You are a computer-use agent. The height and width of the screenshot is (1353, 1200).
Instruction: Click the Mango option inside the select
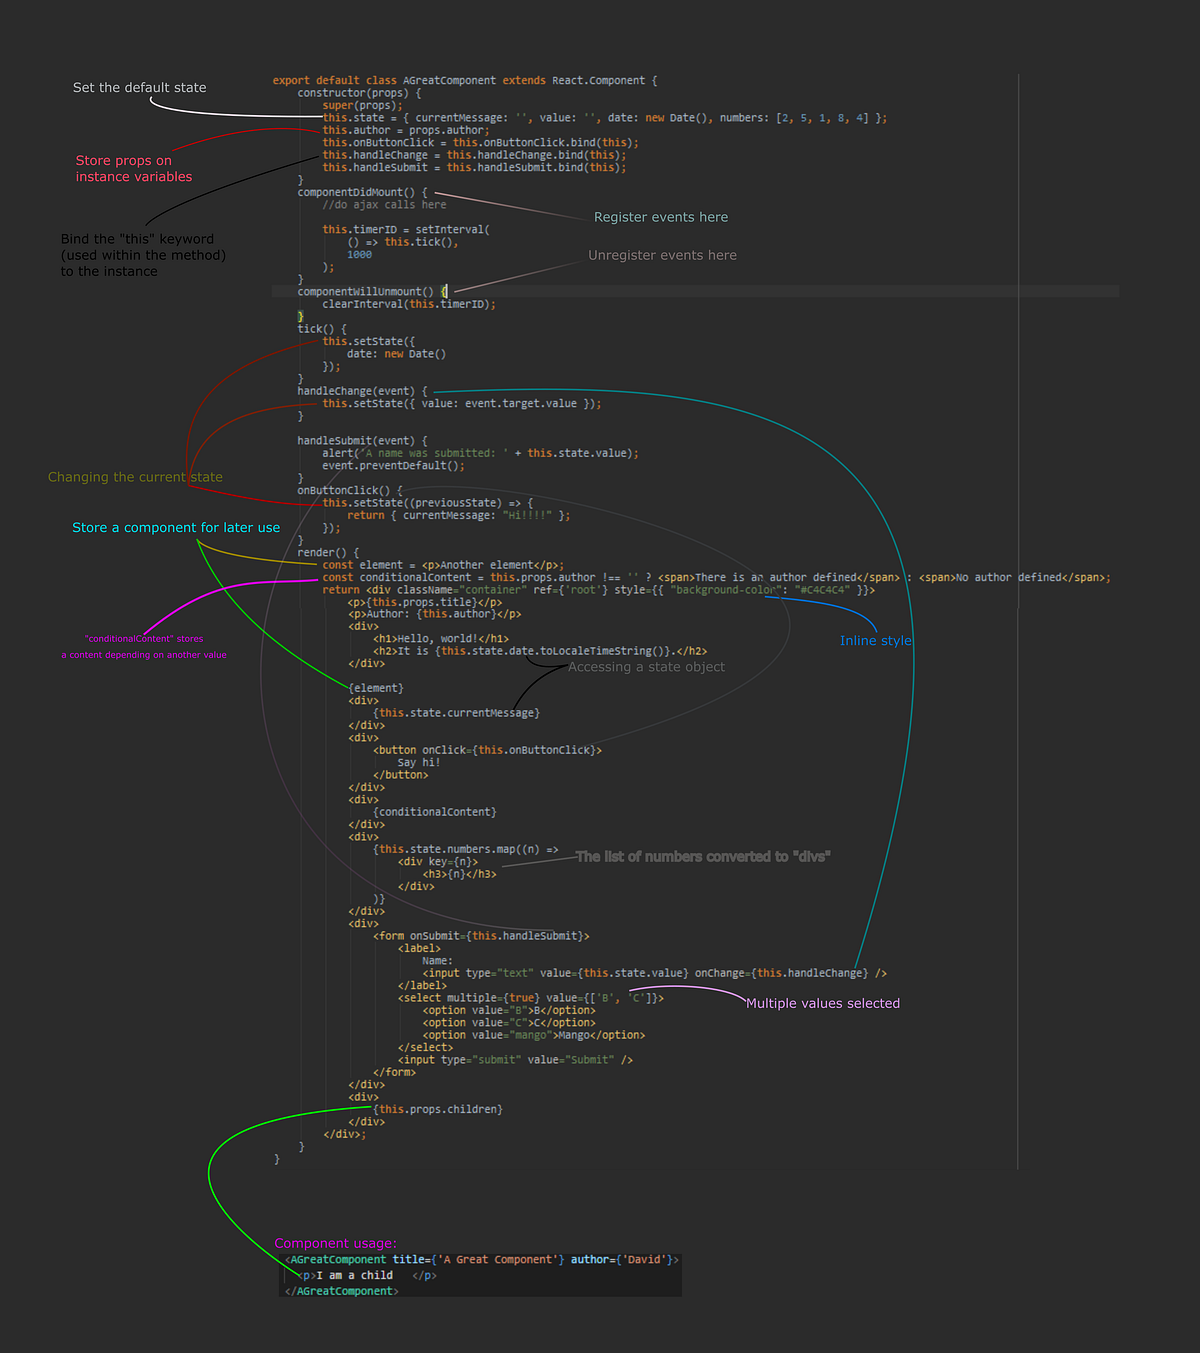(x=530, y=1034)
